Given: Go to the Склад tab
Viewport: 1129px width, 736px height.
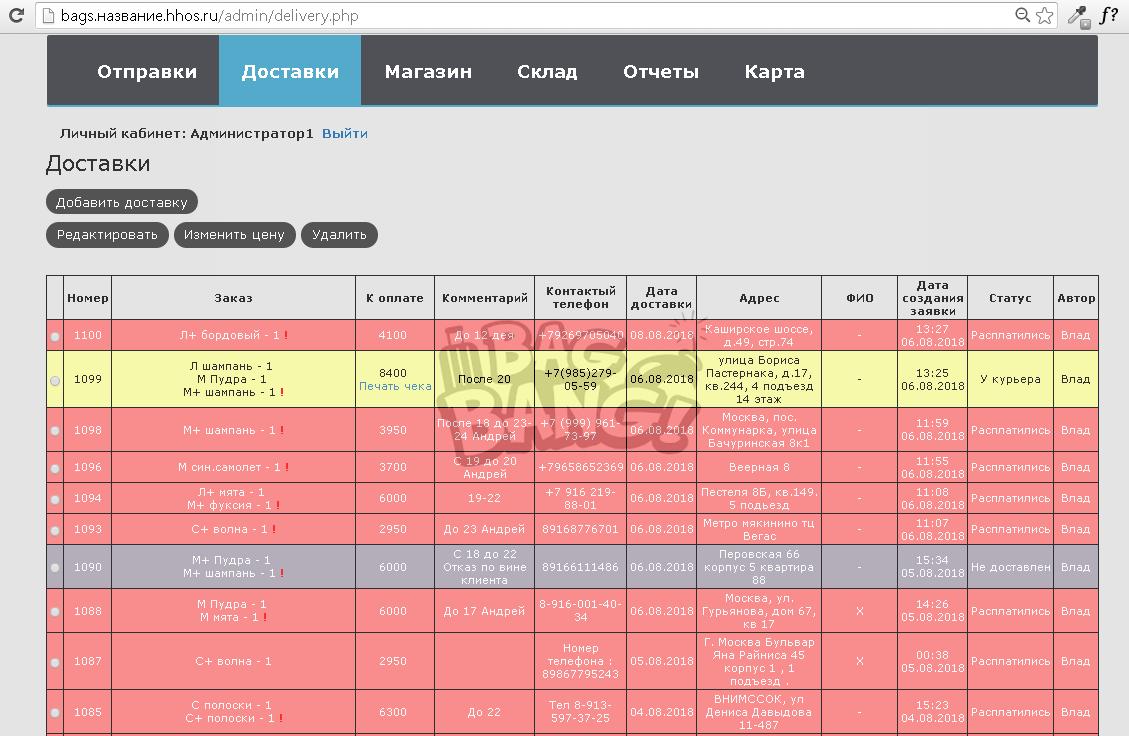Looking at the screenshot, I should click(547, 71).
